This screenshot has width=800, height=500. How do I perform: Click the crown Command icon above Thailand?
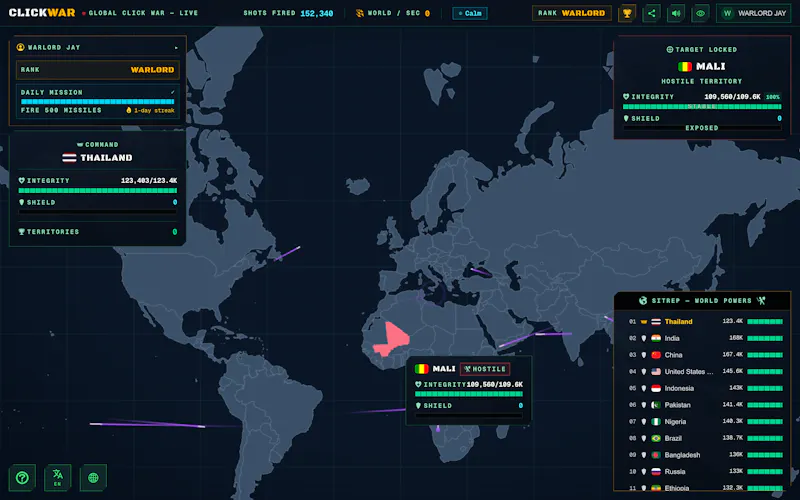pyautogui.click(x=80, y=144)
